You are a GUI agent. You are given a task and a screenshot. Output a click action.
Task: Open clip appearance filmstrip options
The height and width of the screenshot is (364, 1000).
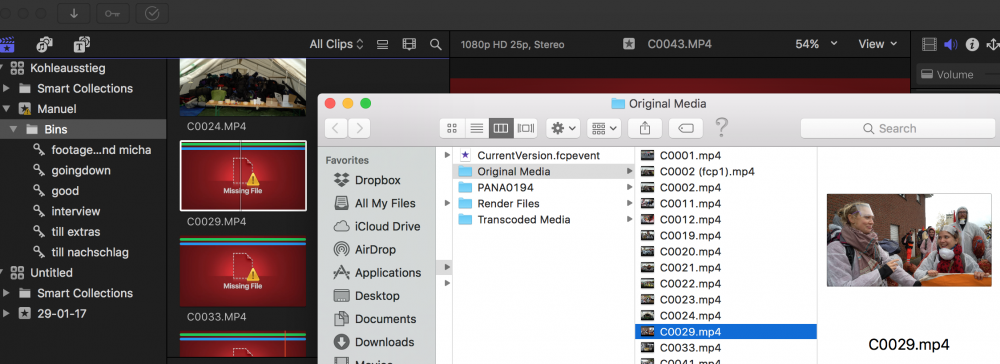(x=409, y=44)
